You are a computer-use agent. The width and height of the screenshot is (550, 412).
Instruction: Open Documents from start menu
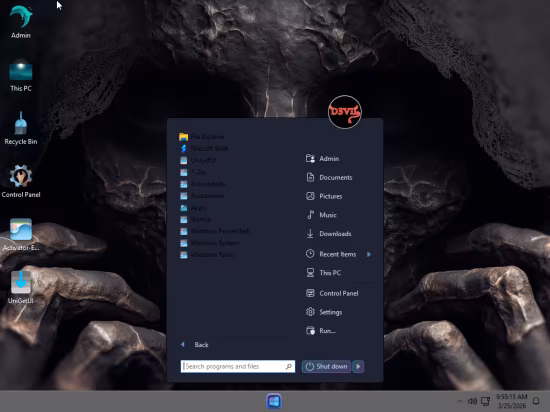[x=329, y=177]
